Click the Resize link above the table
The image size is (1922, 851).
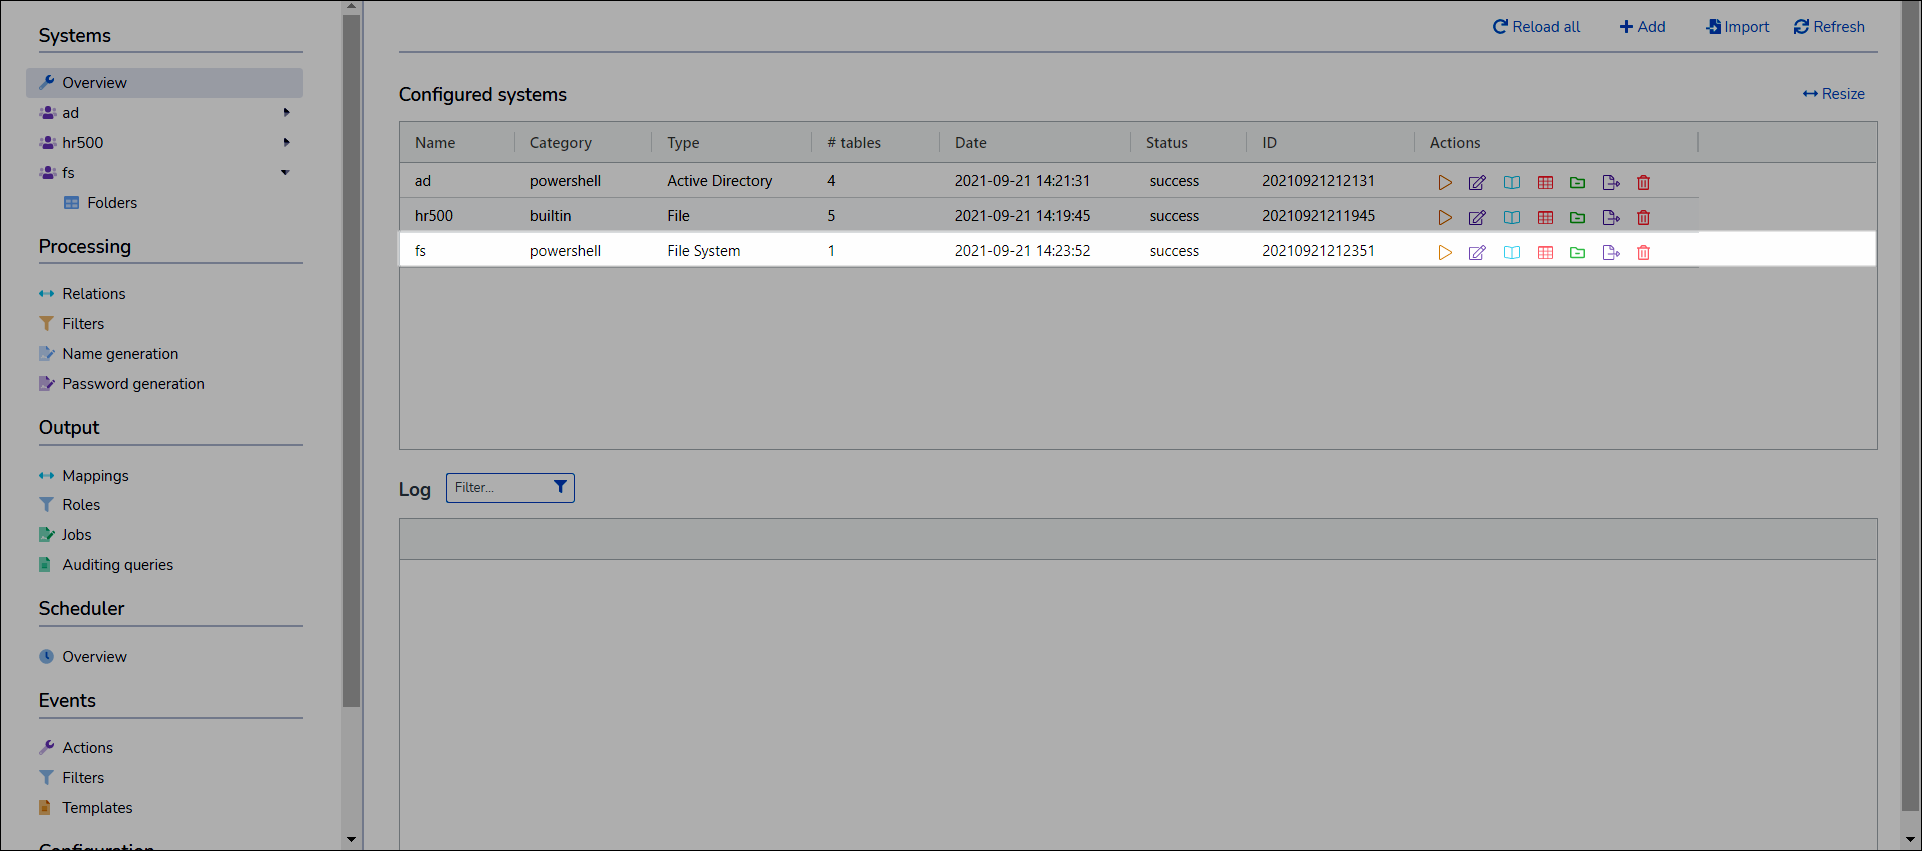(x=1833, y=94)
